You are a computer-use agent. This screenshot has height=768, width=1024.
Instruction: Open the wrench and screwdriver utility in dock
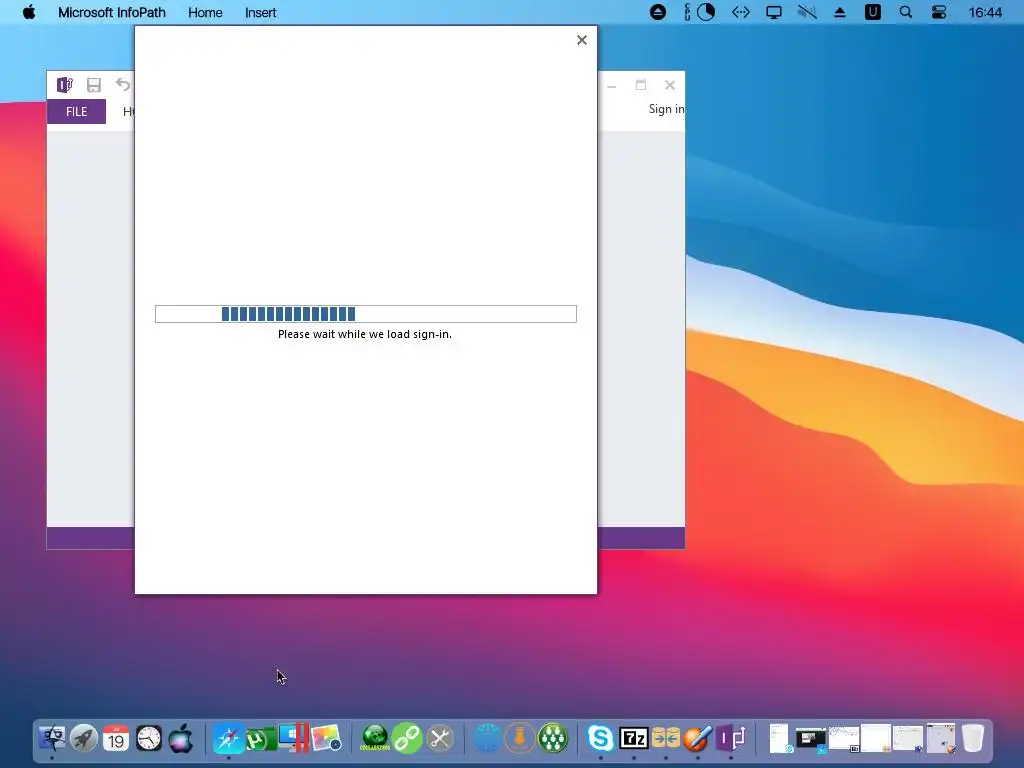click(x=440, y=739)
